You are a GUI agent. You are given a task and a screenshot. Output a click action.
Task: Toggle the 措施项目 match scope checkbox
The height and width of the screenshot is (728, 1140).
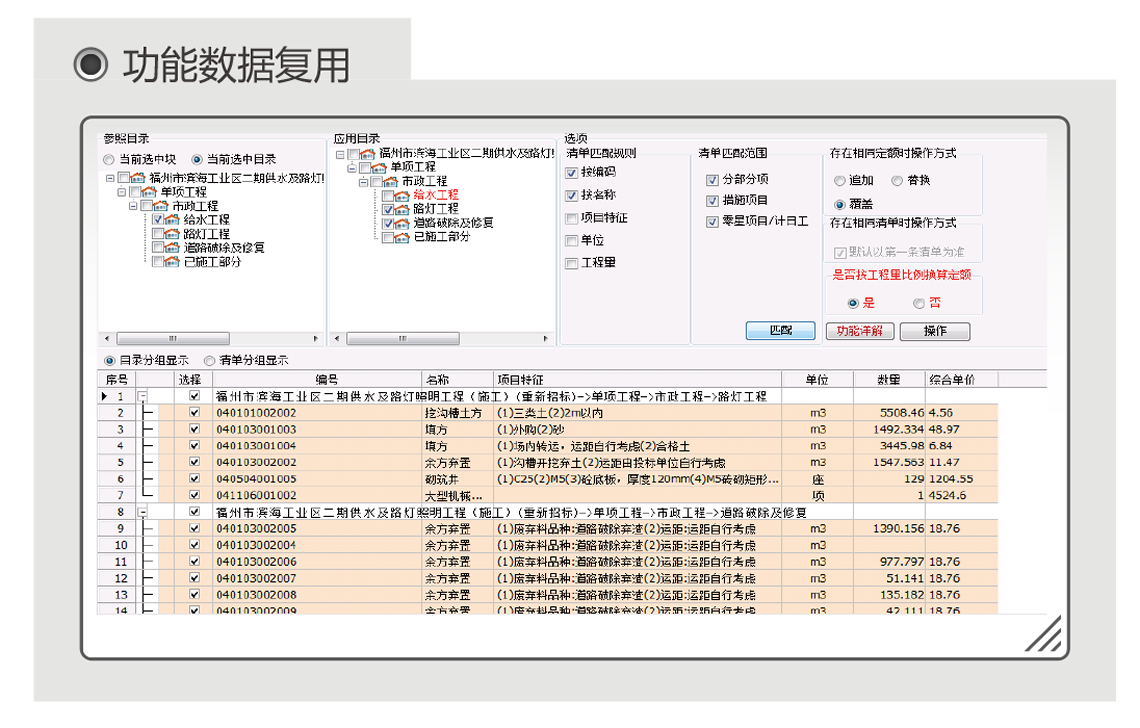tap(712, 201)
